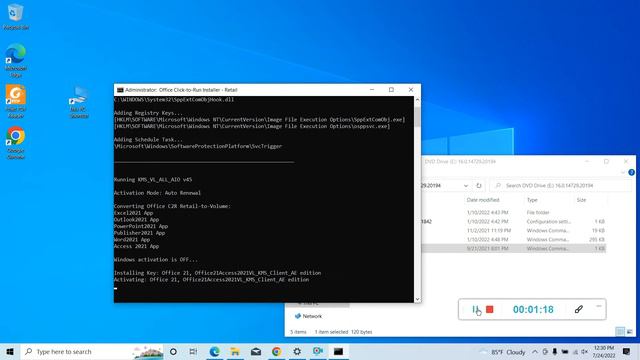Open Microsoft Edge from the taskbar

pos(214,351)
